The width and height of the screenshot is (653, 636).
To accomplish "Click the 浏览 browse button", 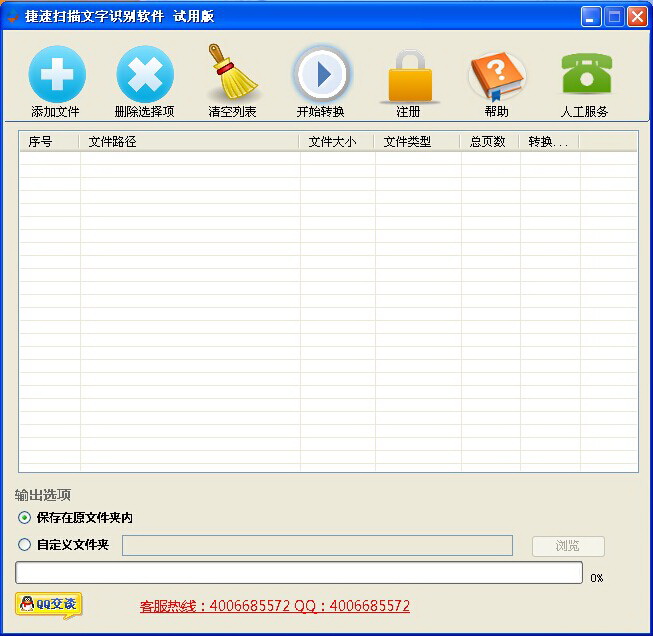I will click(x=568, y=546).
